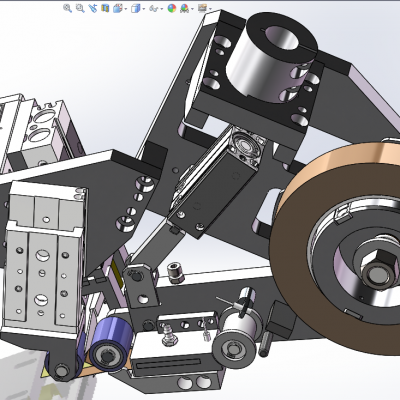Expand the Apply Scene dropdown arrow
The image size is (400, 400).
coord(192,9)
